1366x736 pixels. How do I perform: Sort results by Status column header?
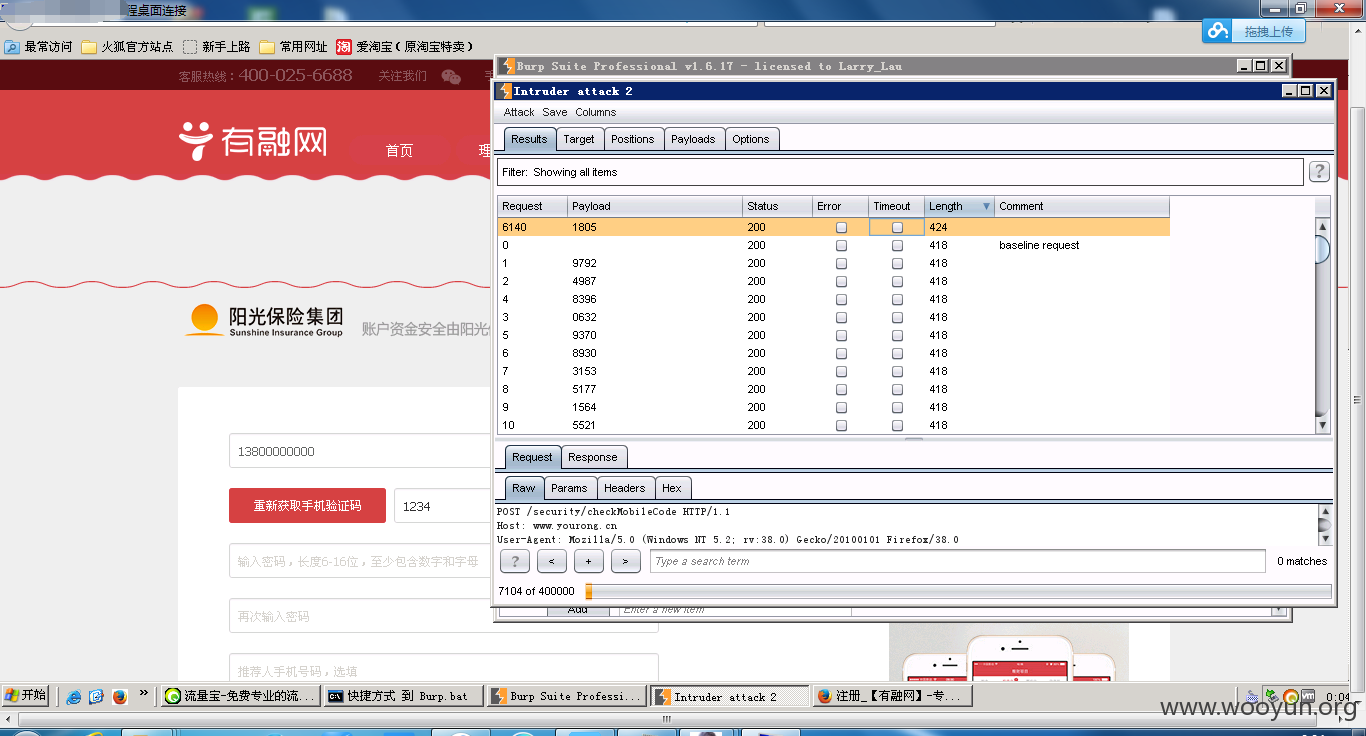tap(777, 206)
